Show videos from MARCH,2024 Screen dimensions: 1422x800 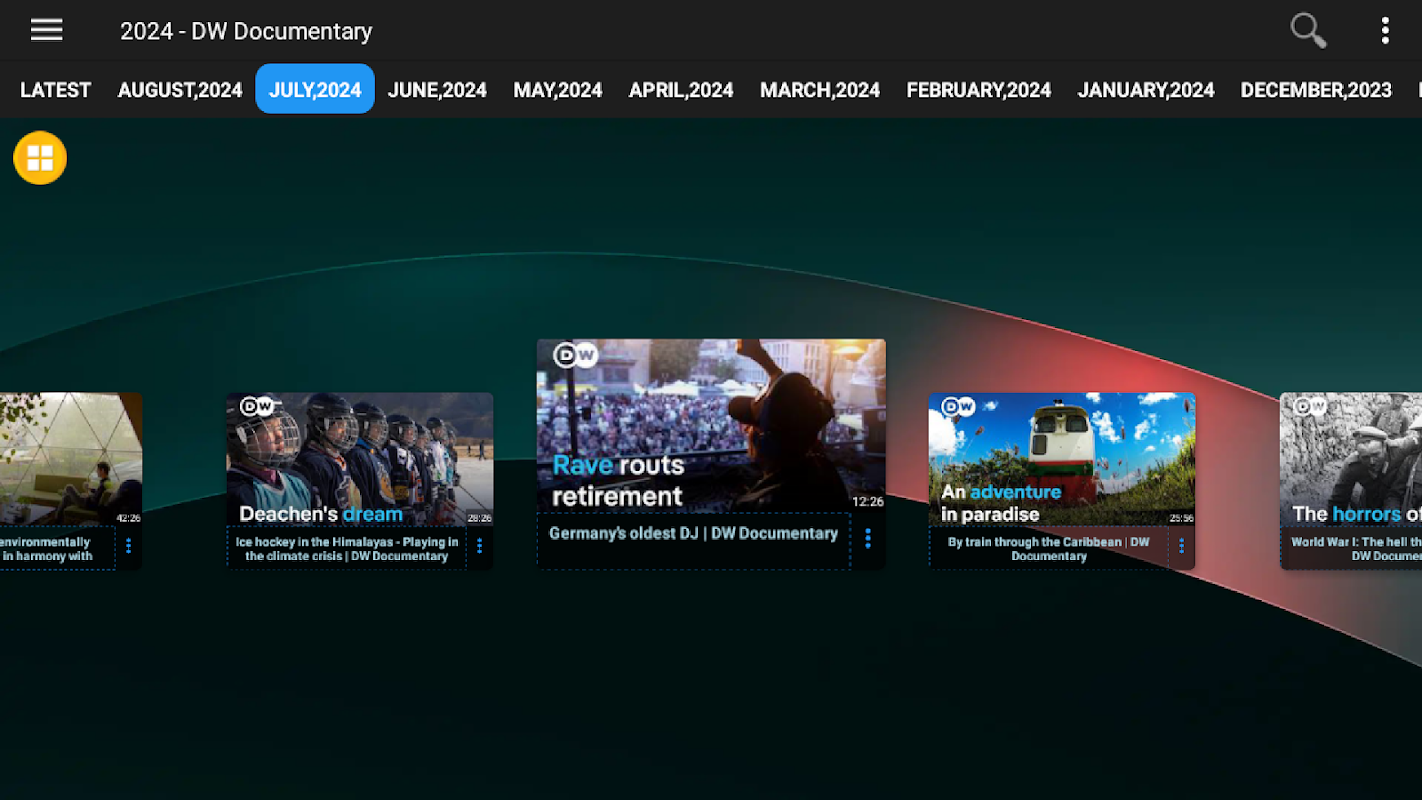pyautogui.click(x=820, y=90)
